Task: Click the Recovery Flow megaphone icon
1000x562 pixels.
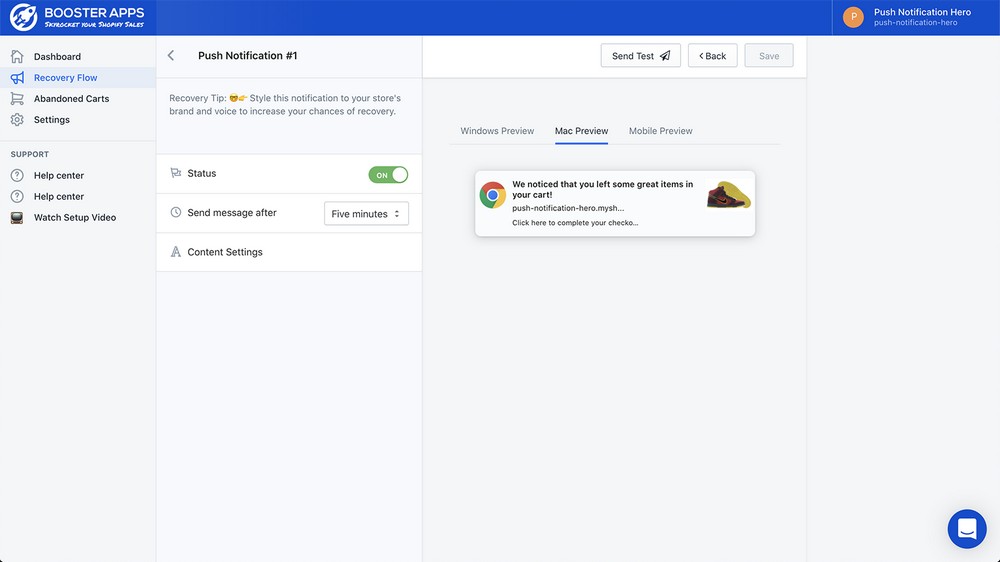Action: click(17, 78)
